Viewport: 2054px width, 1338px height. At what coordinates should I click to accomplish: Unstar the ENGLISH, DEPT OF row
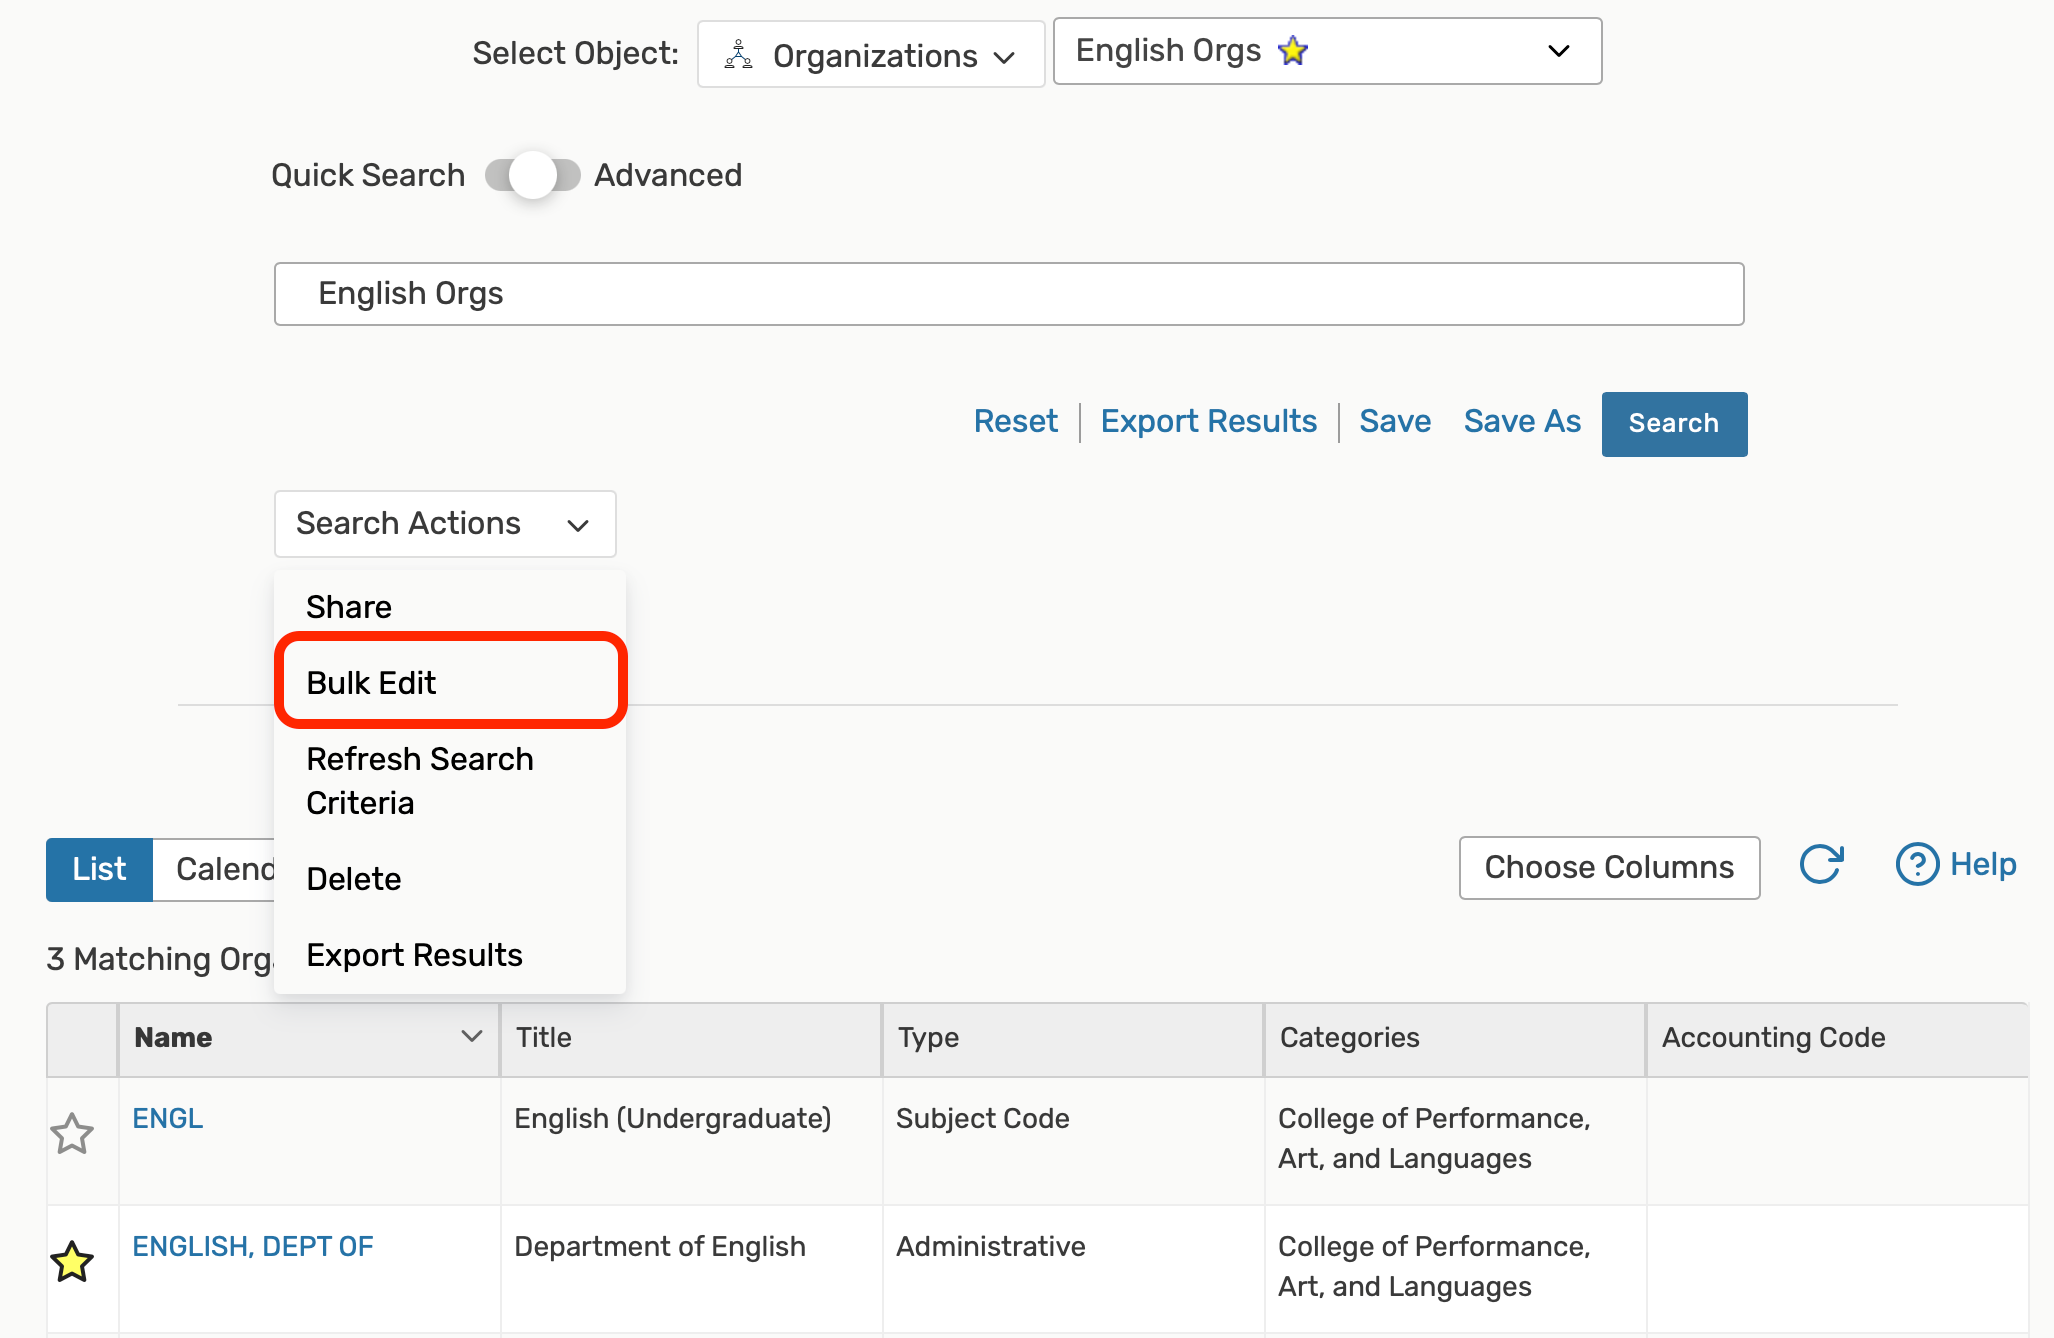point(72,1262)
